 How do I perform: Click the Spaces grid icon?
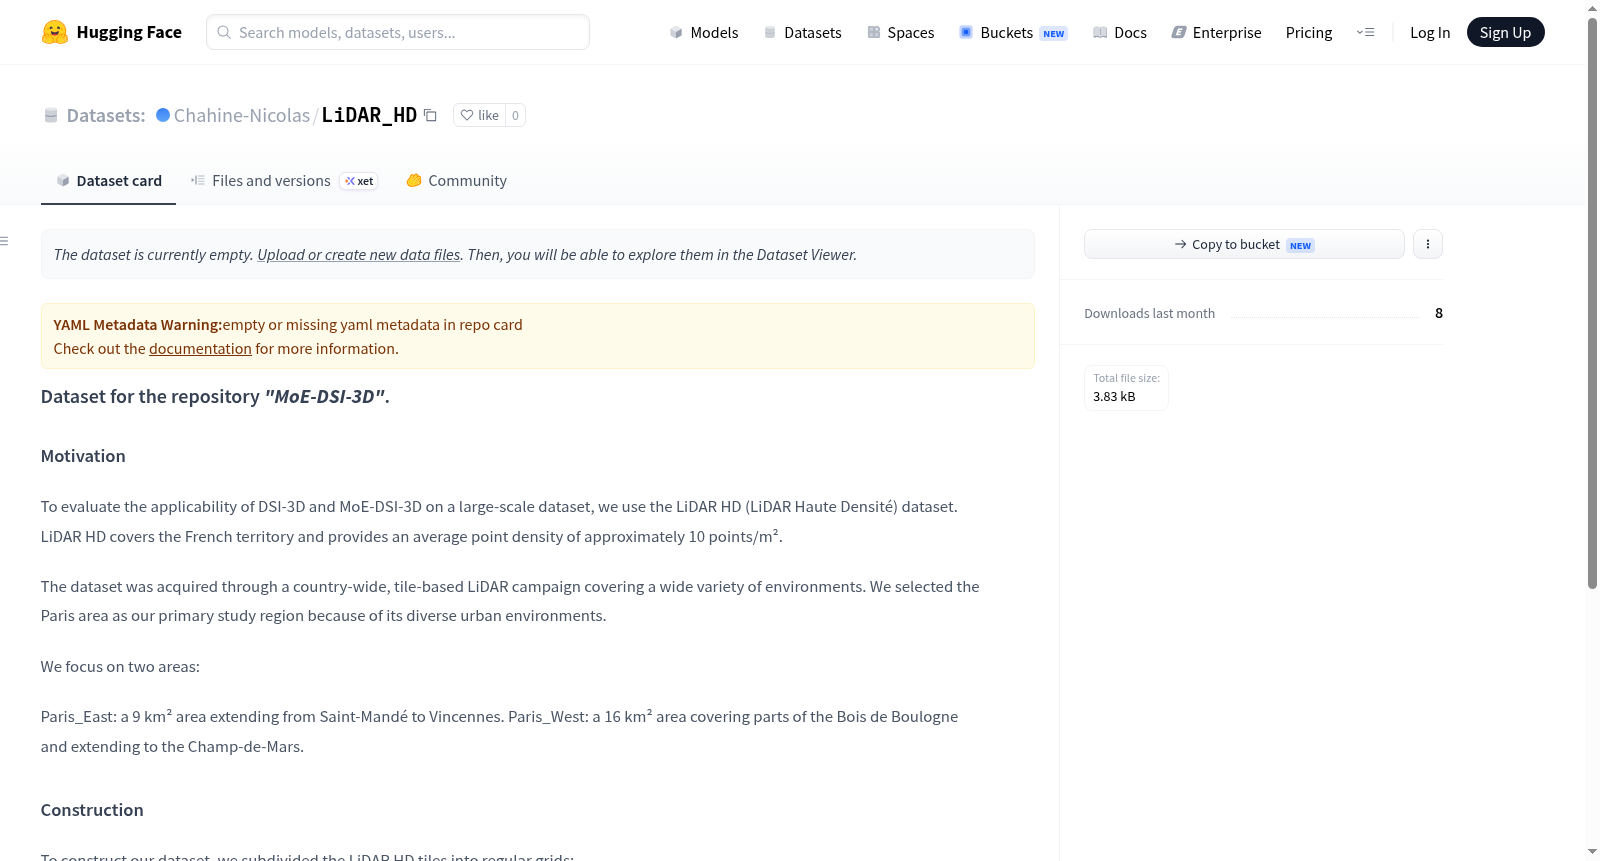(874, 32)
